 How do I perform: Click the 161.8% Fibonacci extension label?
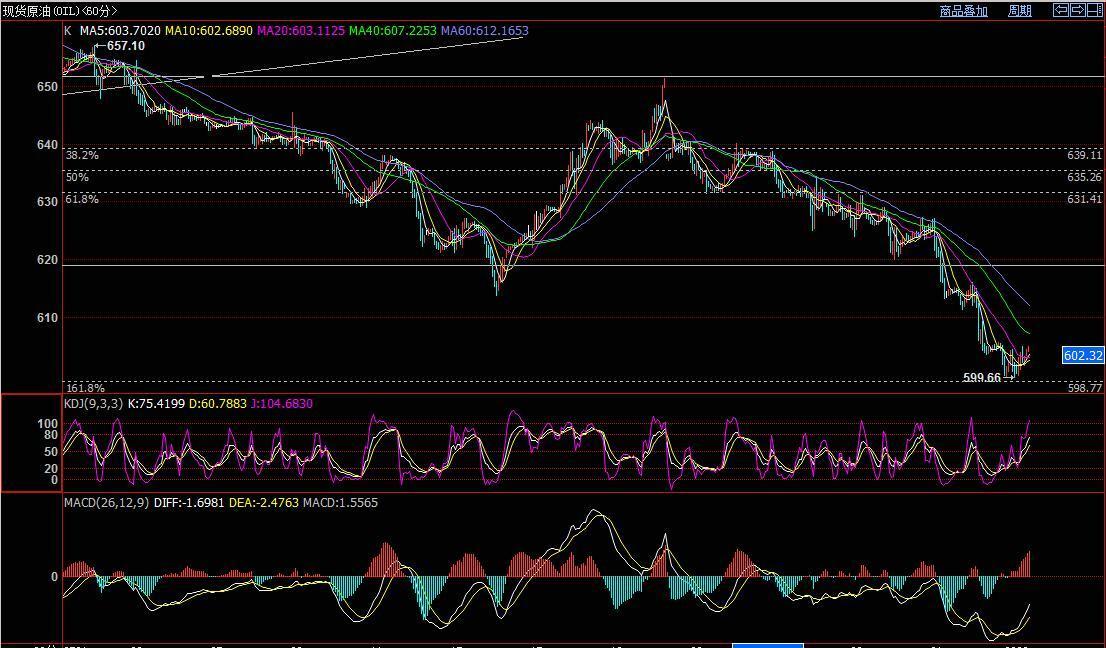tap(85, 388)
